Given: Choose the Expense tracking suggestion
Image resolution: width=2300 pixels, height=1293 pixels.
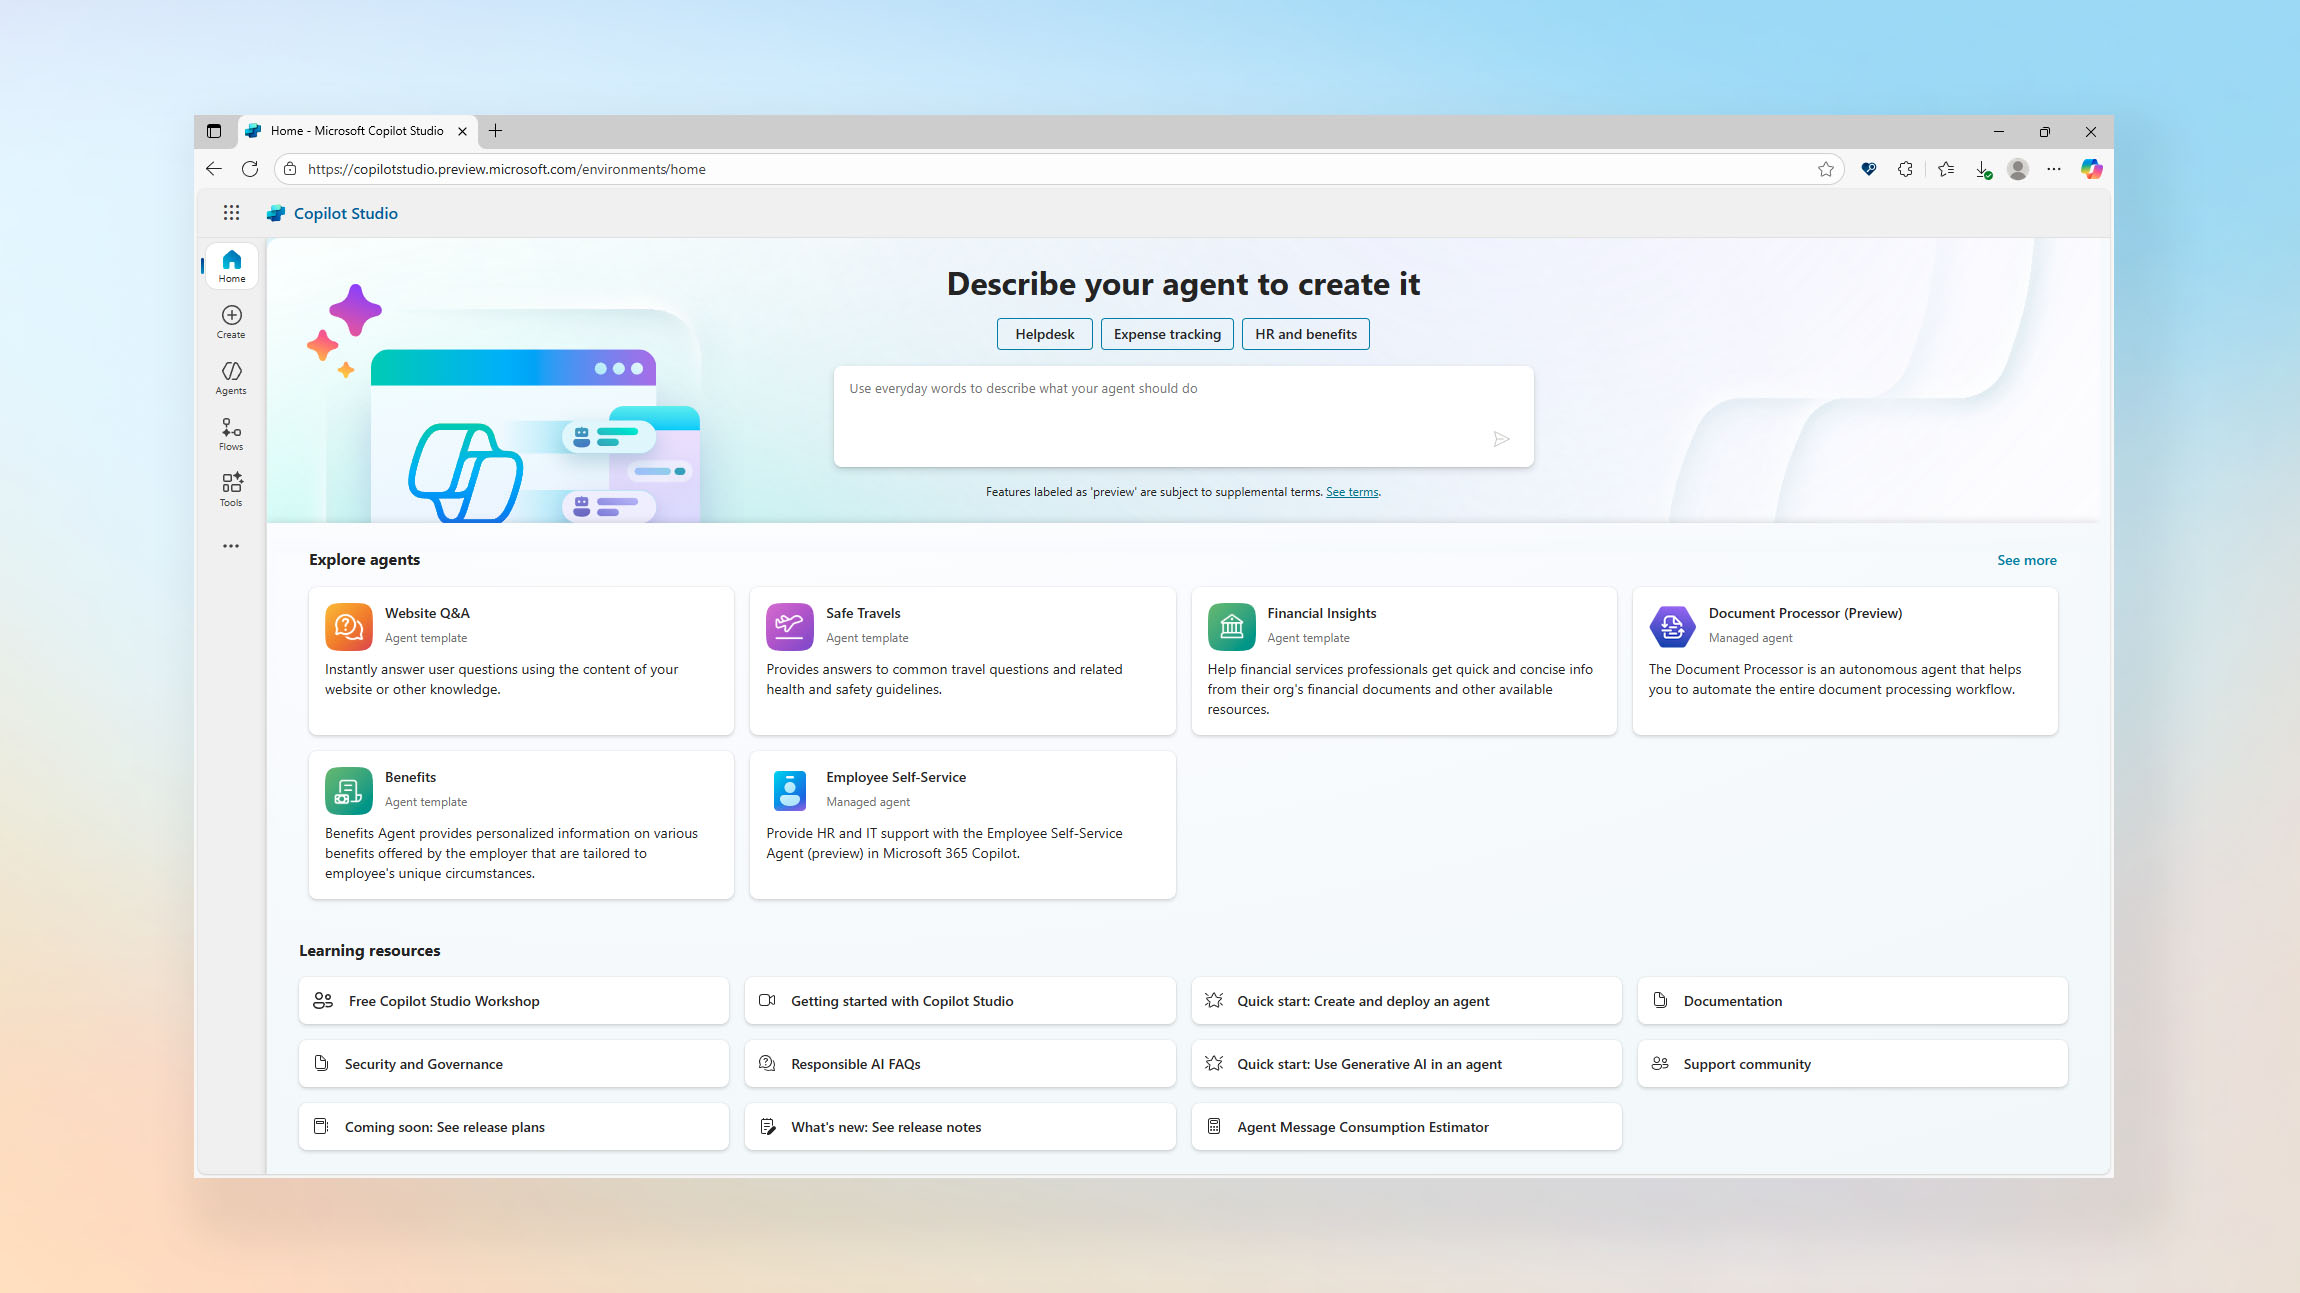Looking at the screenshot, I should click(1167, 334).
